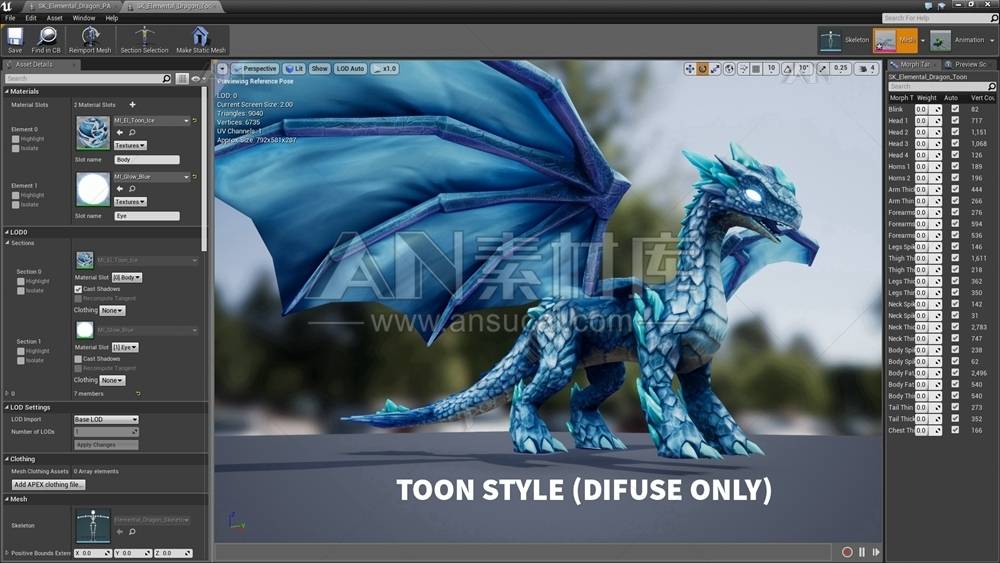Open the File menu
This screenshot has height=563, width=1000.
point(10,18)
